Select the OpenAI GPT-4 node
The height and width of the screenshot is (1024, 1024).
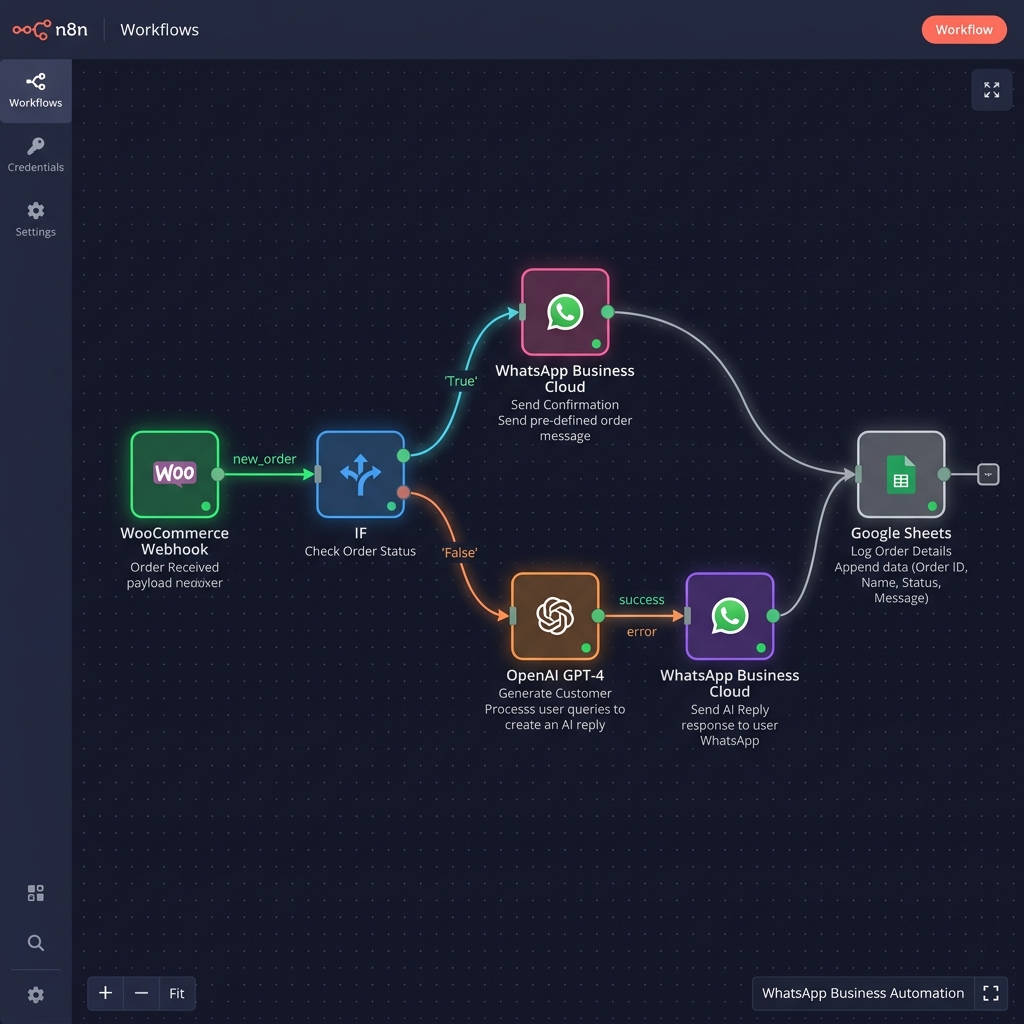555,616
